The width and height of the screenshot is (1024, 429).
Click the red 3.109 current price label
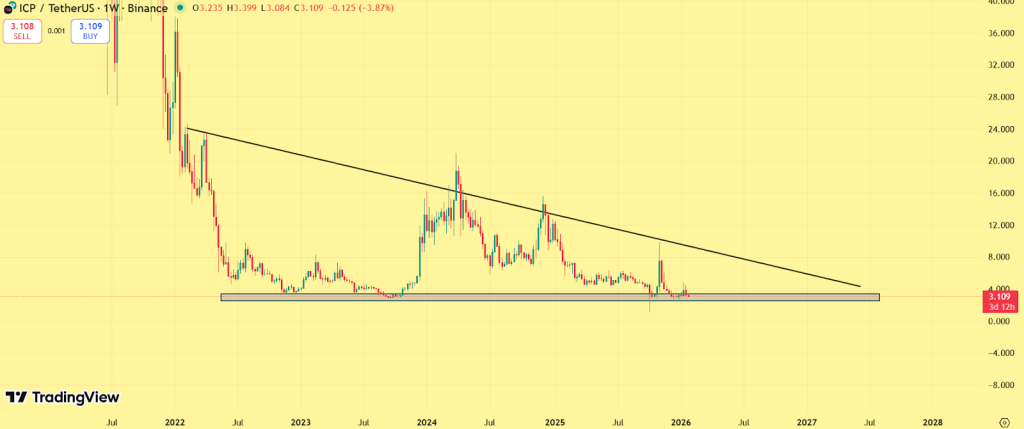click(x=998, y=297)
